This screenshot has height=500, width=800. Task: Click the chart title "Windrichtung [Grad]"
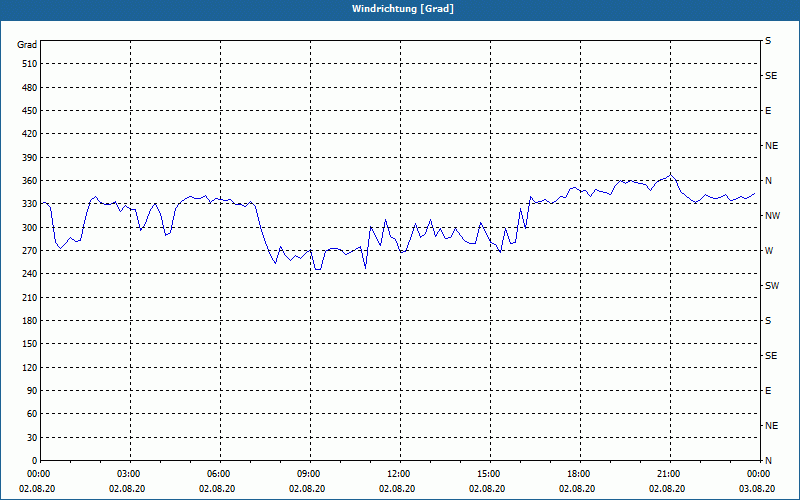(x=403, y=9)
